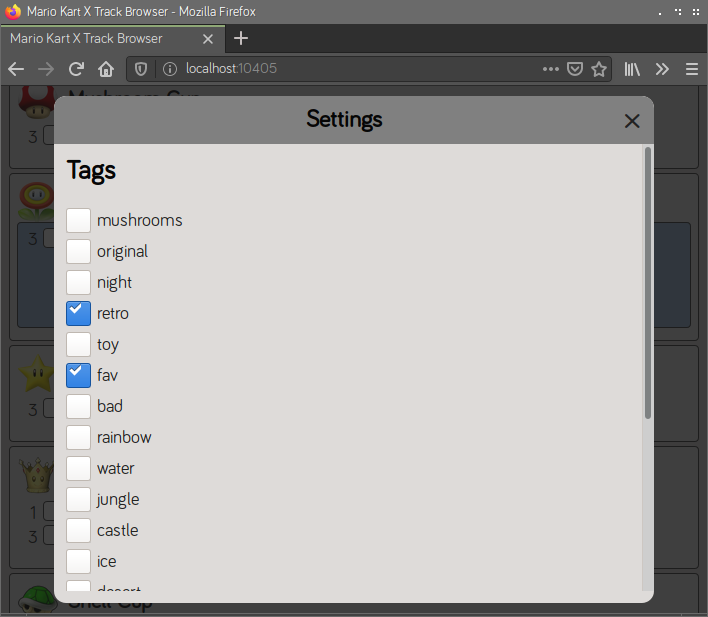The width and height of the screenshot is (708, 617).
Task: Open the Firefox Library menu
Action: pos(632,69)
